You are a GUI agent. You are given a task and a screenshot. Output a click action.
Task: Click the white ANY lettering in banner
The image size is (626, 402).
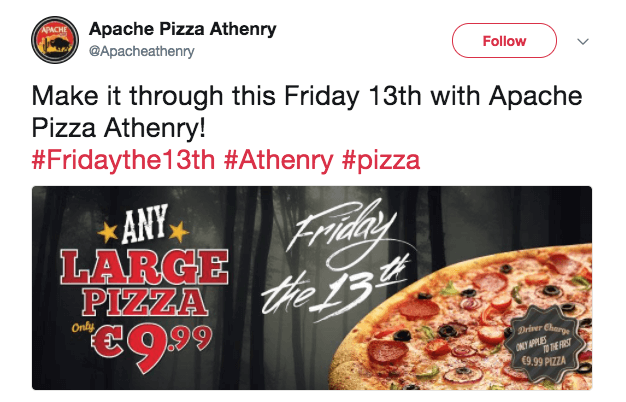point(144,224)
